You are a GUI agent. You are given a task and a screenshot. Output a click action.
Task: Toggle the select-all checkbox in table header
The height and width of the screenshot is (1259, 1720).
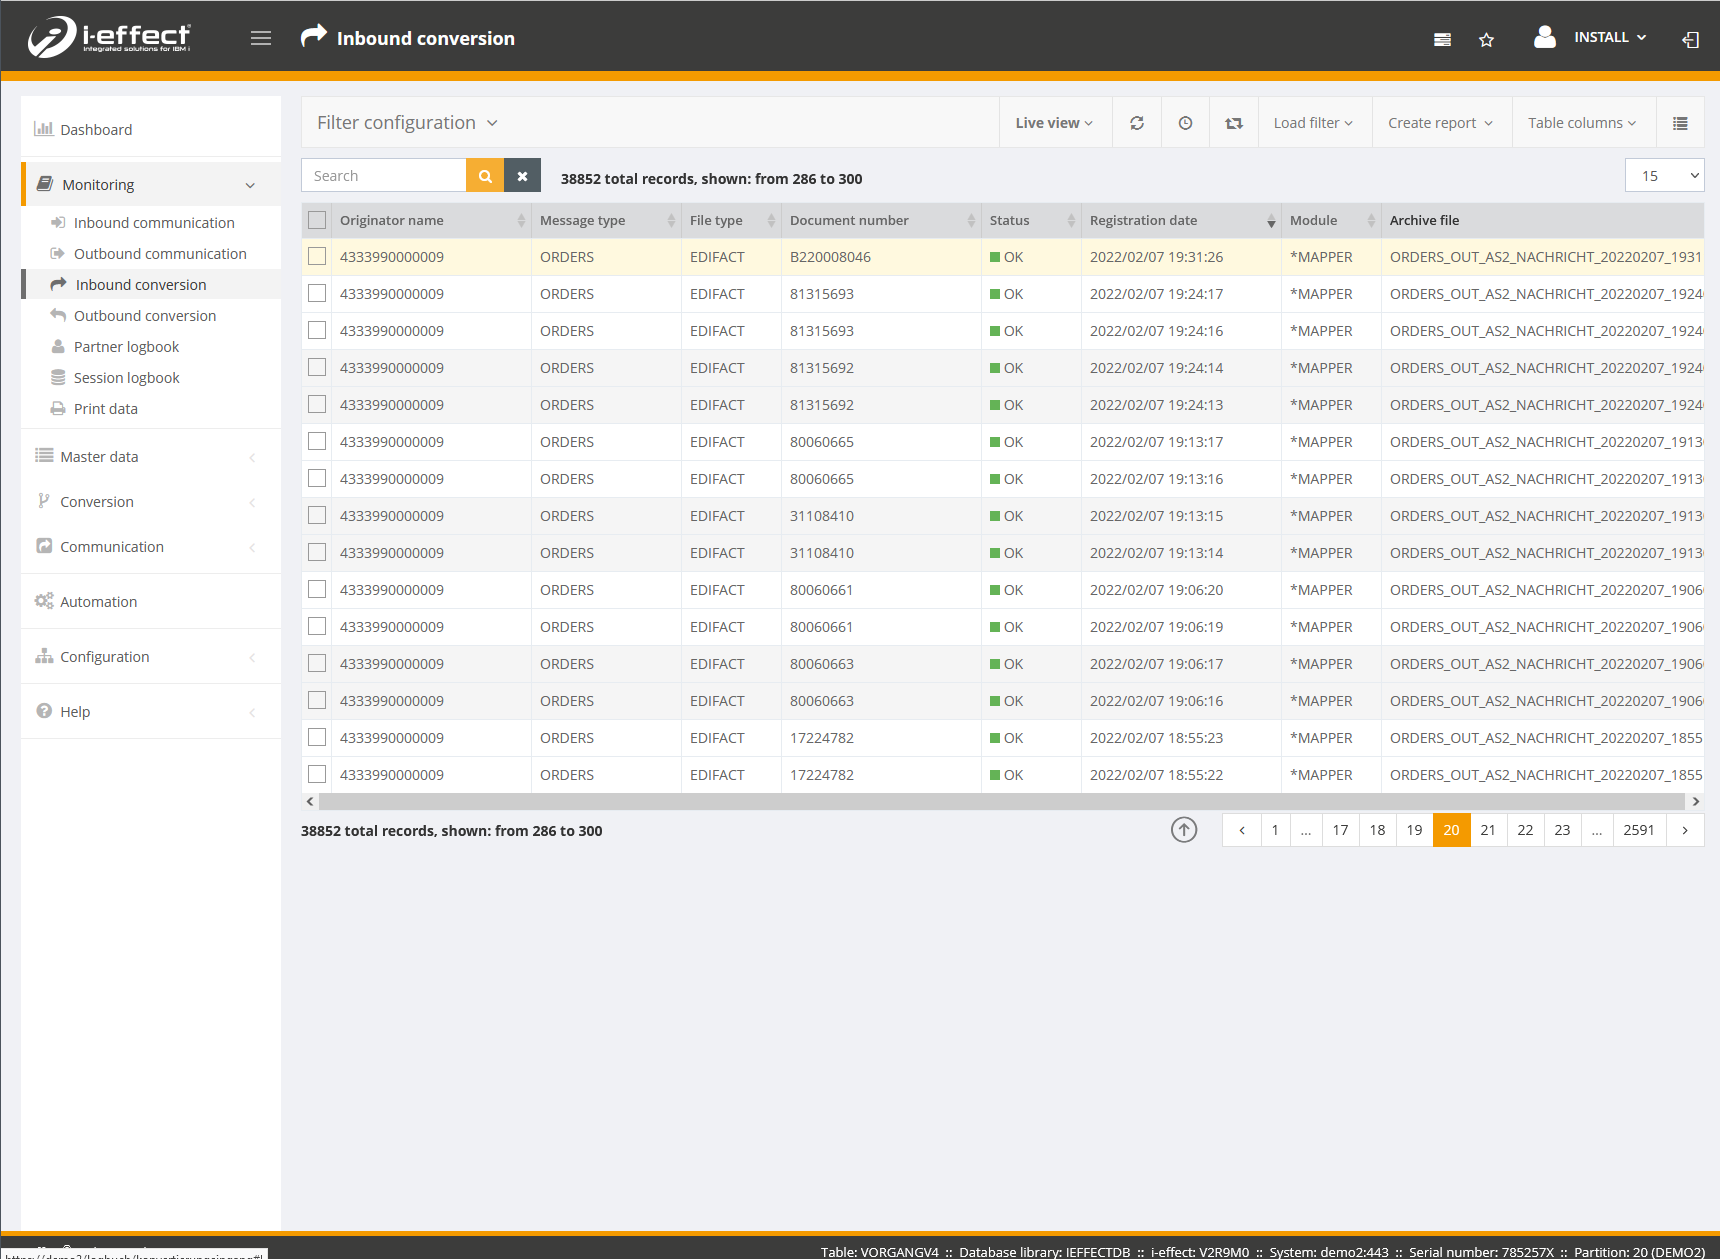[317, 220]
